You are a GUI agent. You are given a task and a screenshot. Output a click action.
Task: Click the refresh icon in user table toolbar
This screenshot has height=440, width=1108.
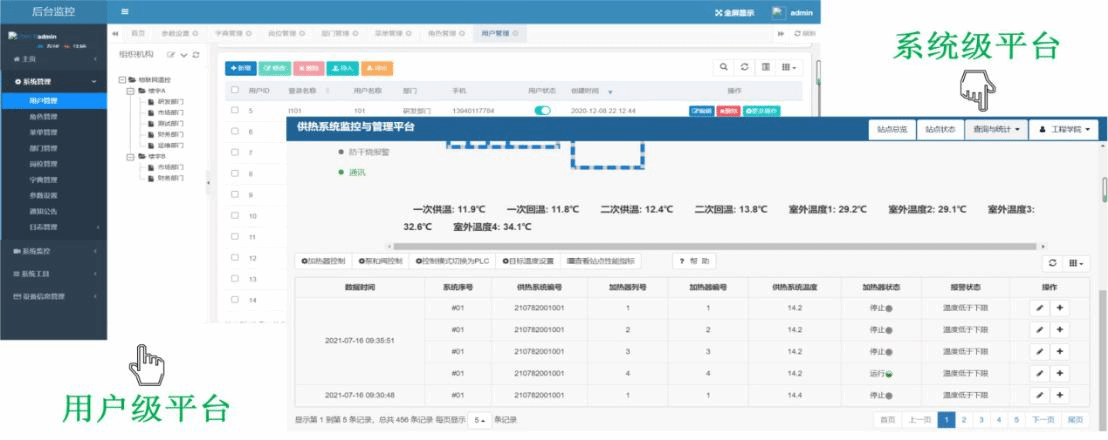coord(744,67)
